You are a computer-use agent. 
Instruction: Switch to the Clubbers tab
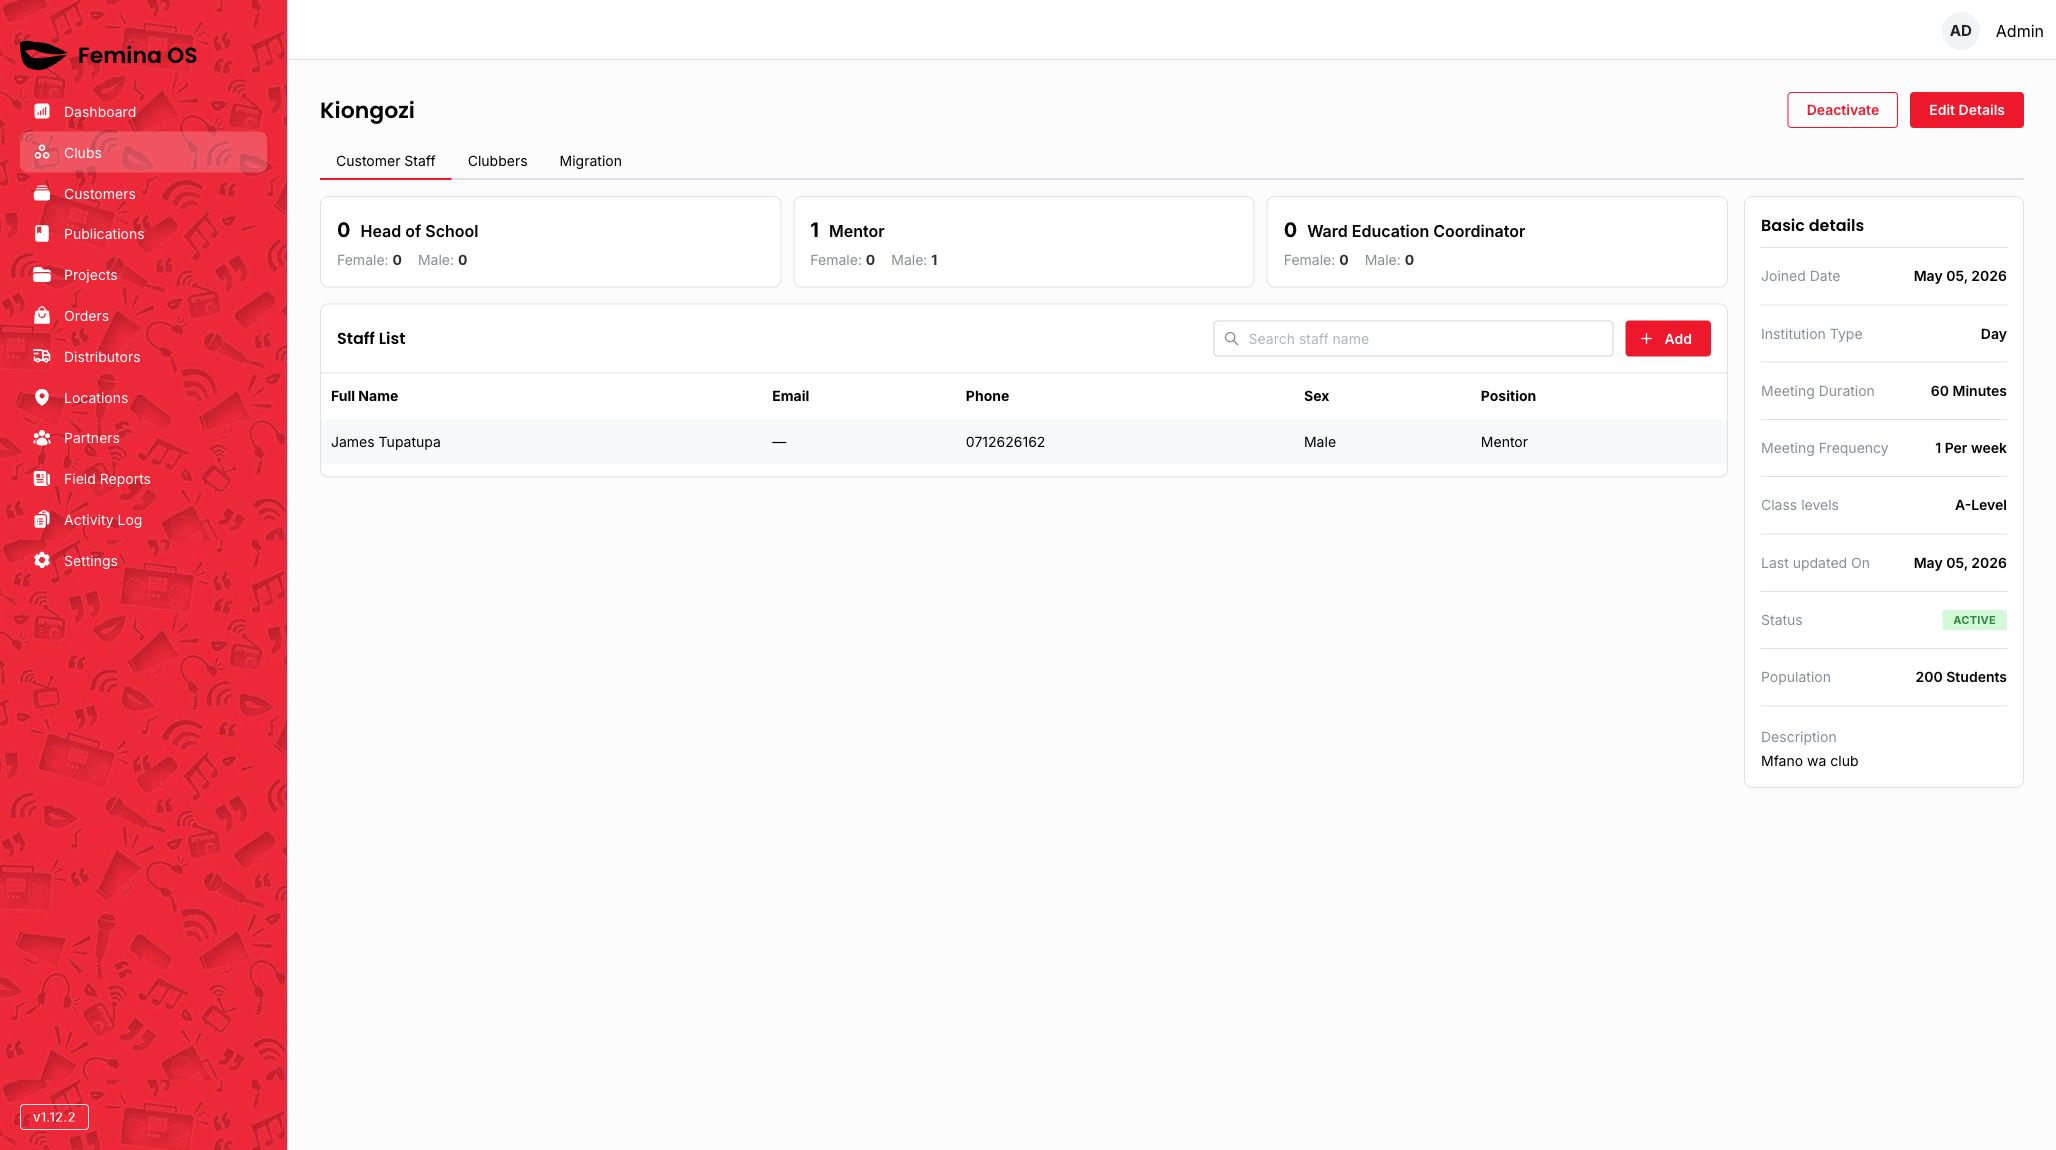pos(497,161)
